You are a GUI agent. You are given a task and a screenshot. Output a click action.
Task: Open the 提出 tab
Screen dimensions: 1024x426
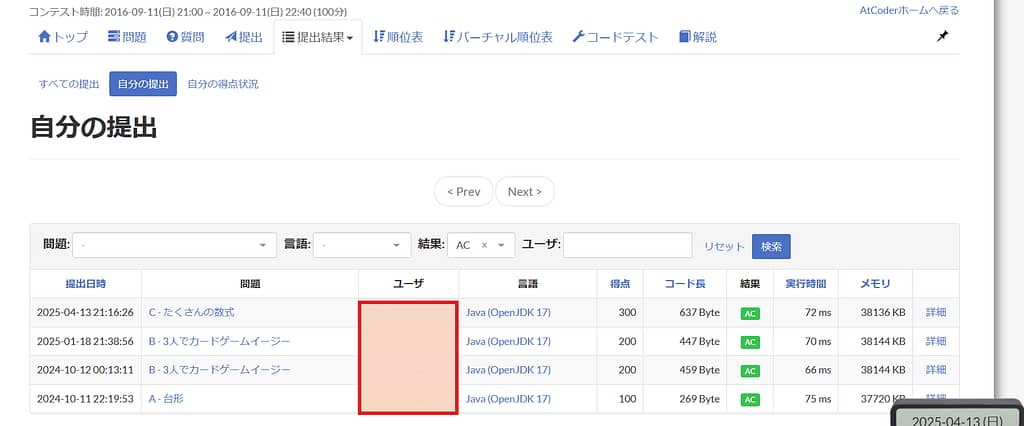(x=244, y=37)
